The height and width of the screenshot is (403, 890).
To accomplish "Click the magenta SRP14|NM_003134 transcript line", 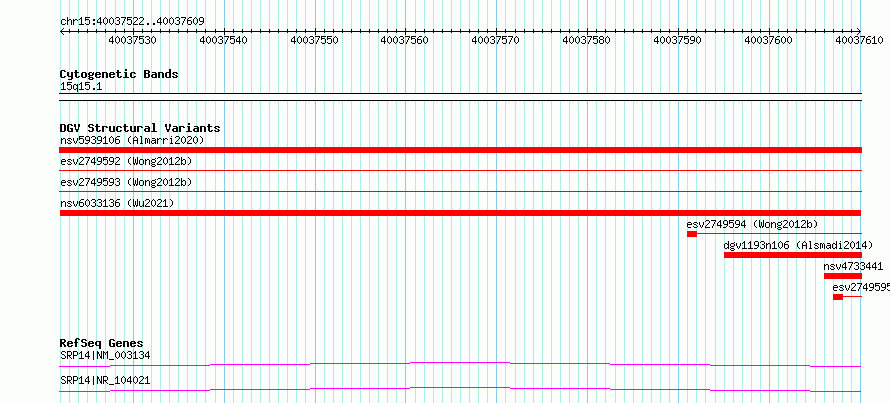I will tap(461, 364).
